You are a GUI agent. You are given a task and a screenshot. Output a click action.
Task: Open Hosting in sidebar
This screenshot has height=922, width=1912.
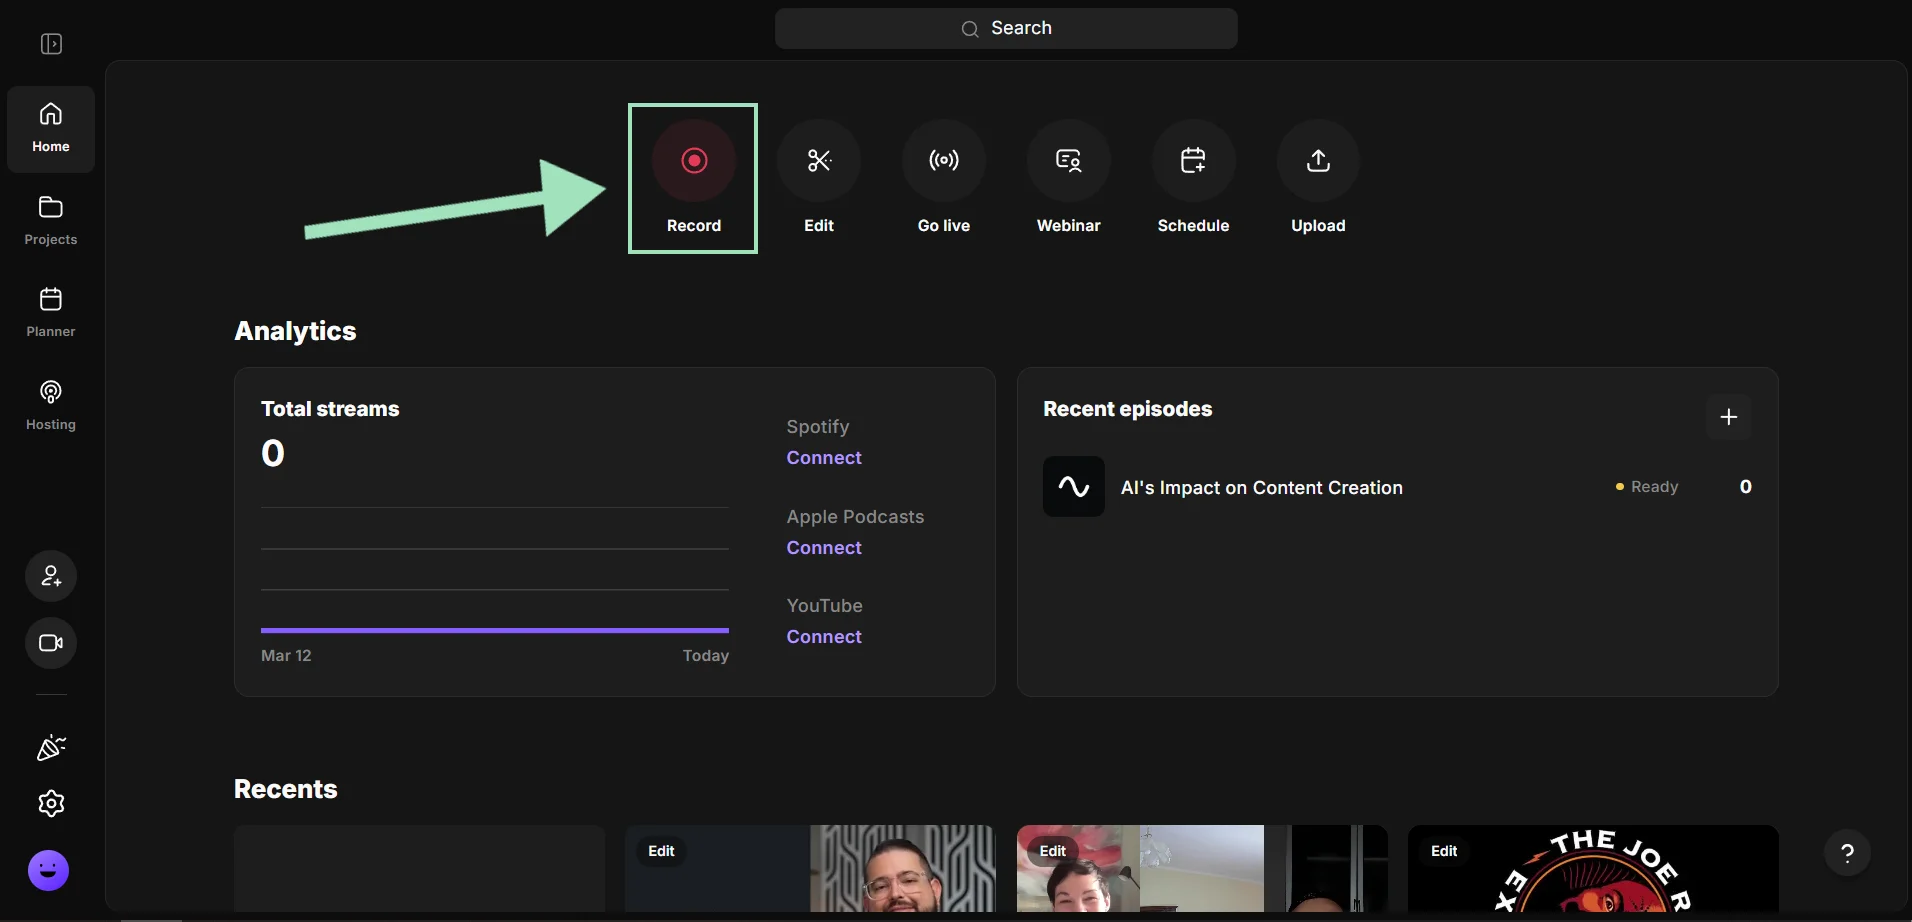point(51,405)
